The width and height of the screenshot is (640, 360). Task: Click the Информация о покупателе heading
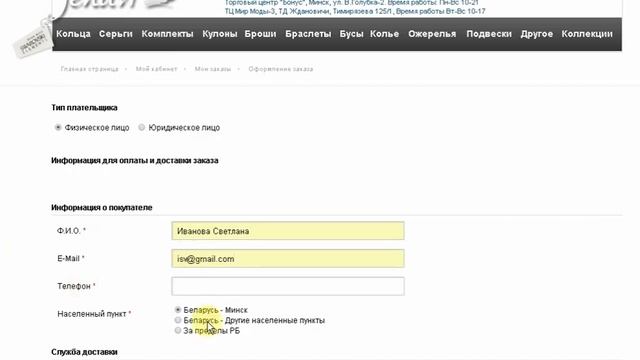point(102,208)
